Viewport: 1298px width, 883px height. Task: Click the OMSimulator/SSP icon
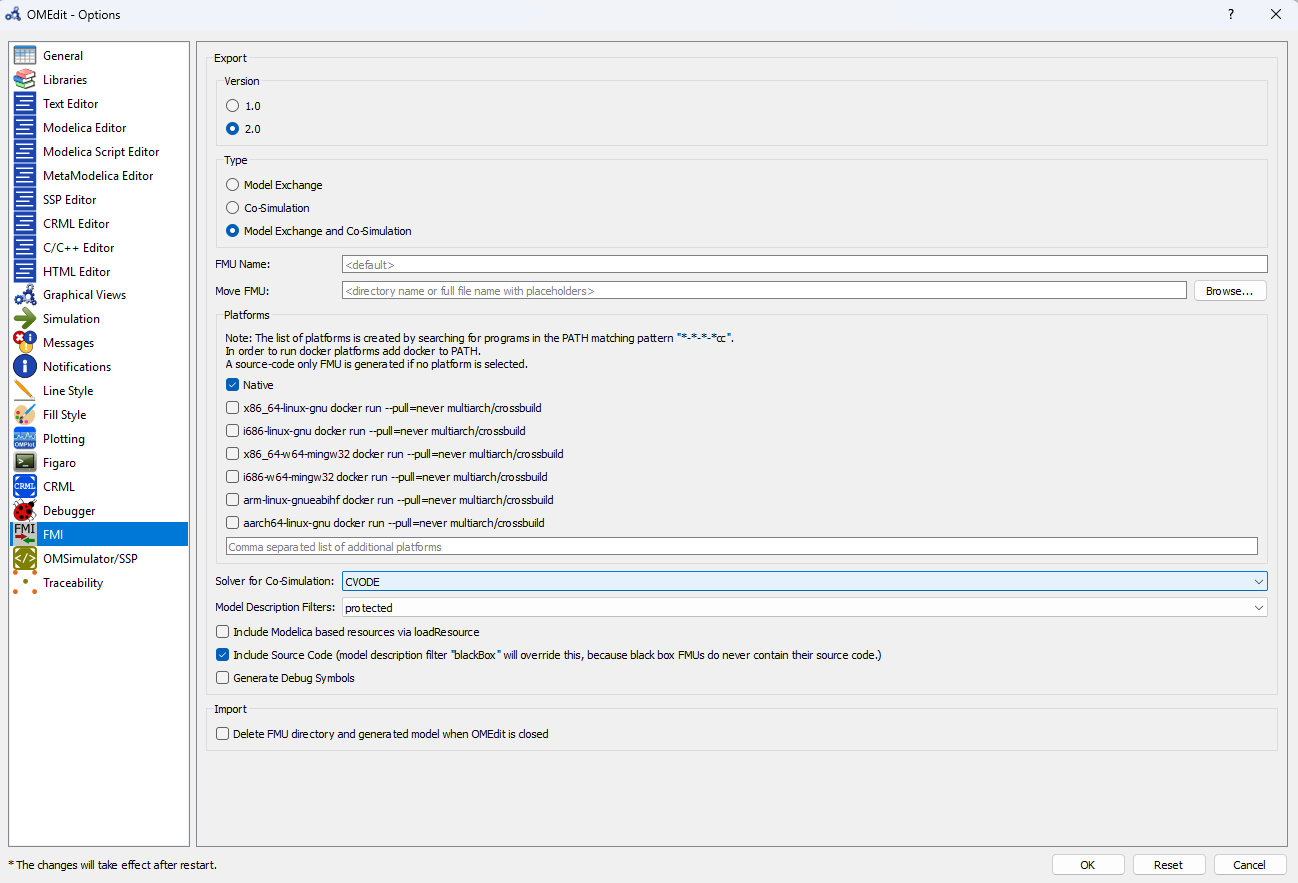click(x=25, y=559)
